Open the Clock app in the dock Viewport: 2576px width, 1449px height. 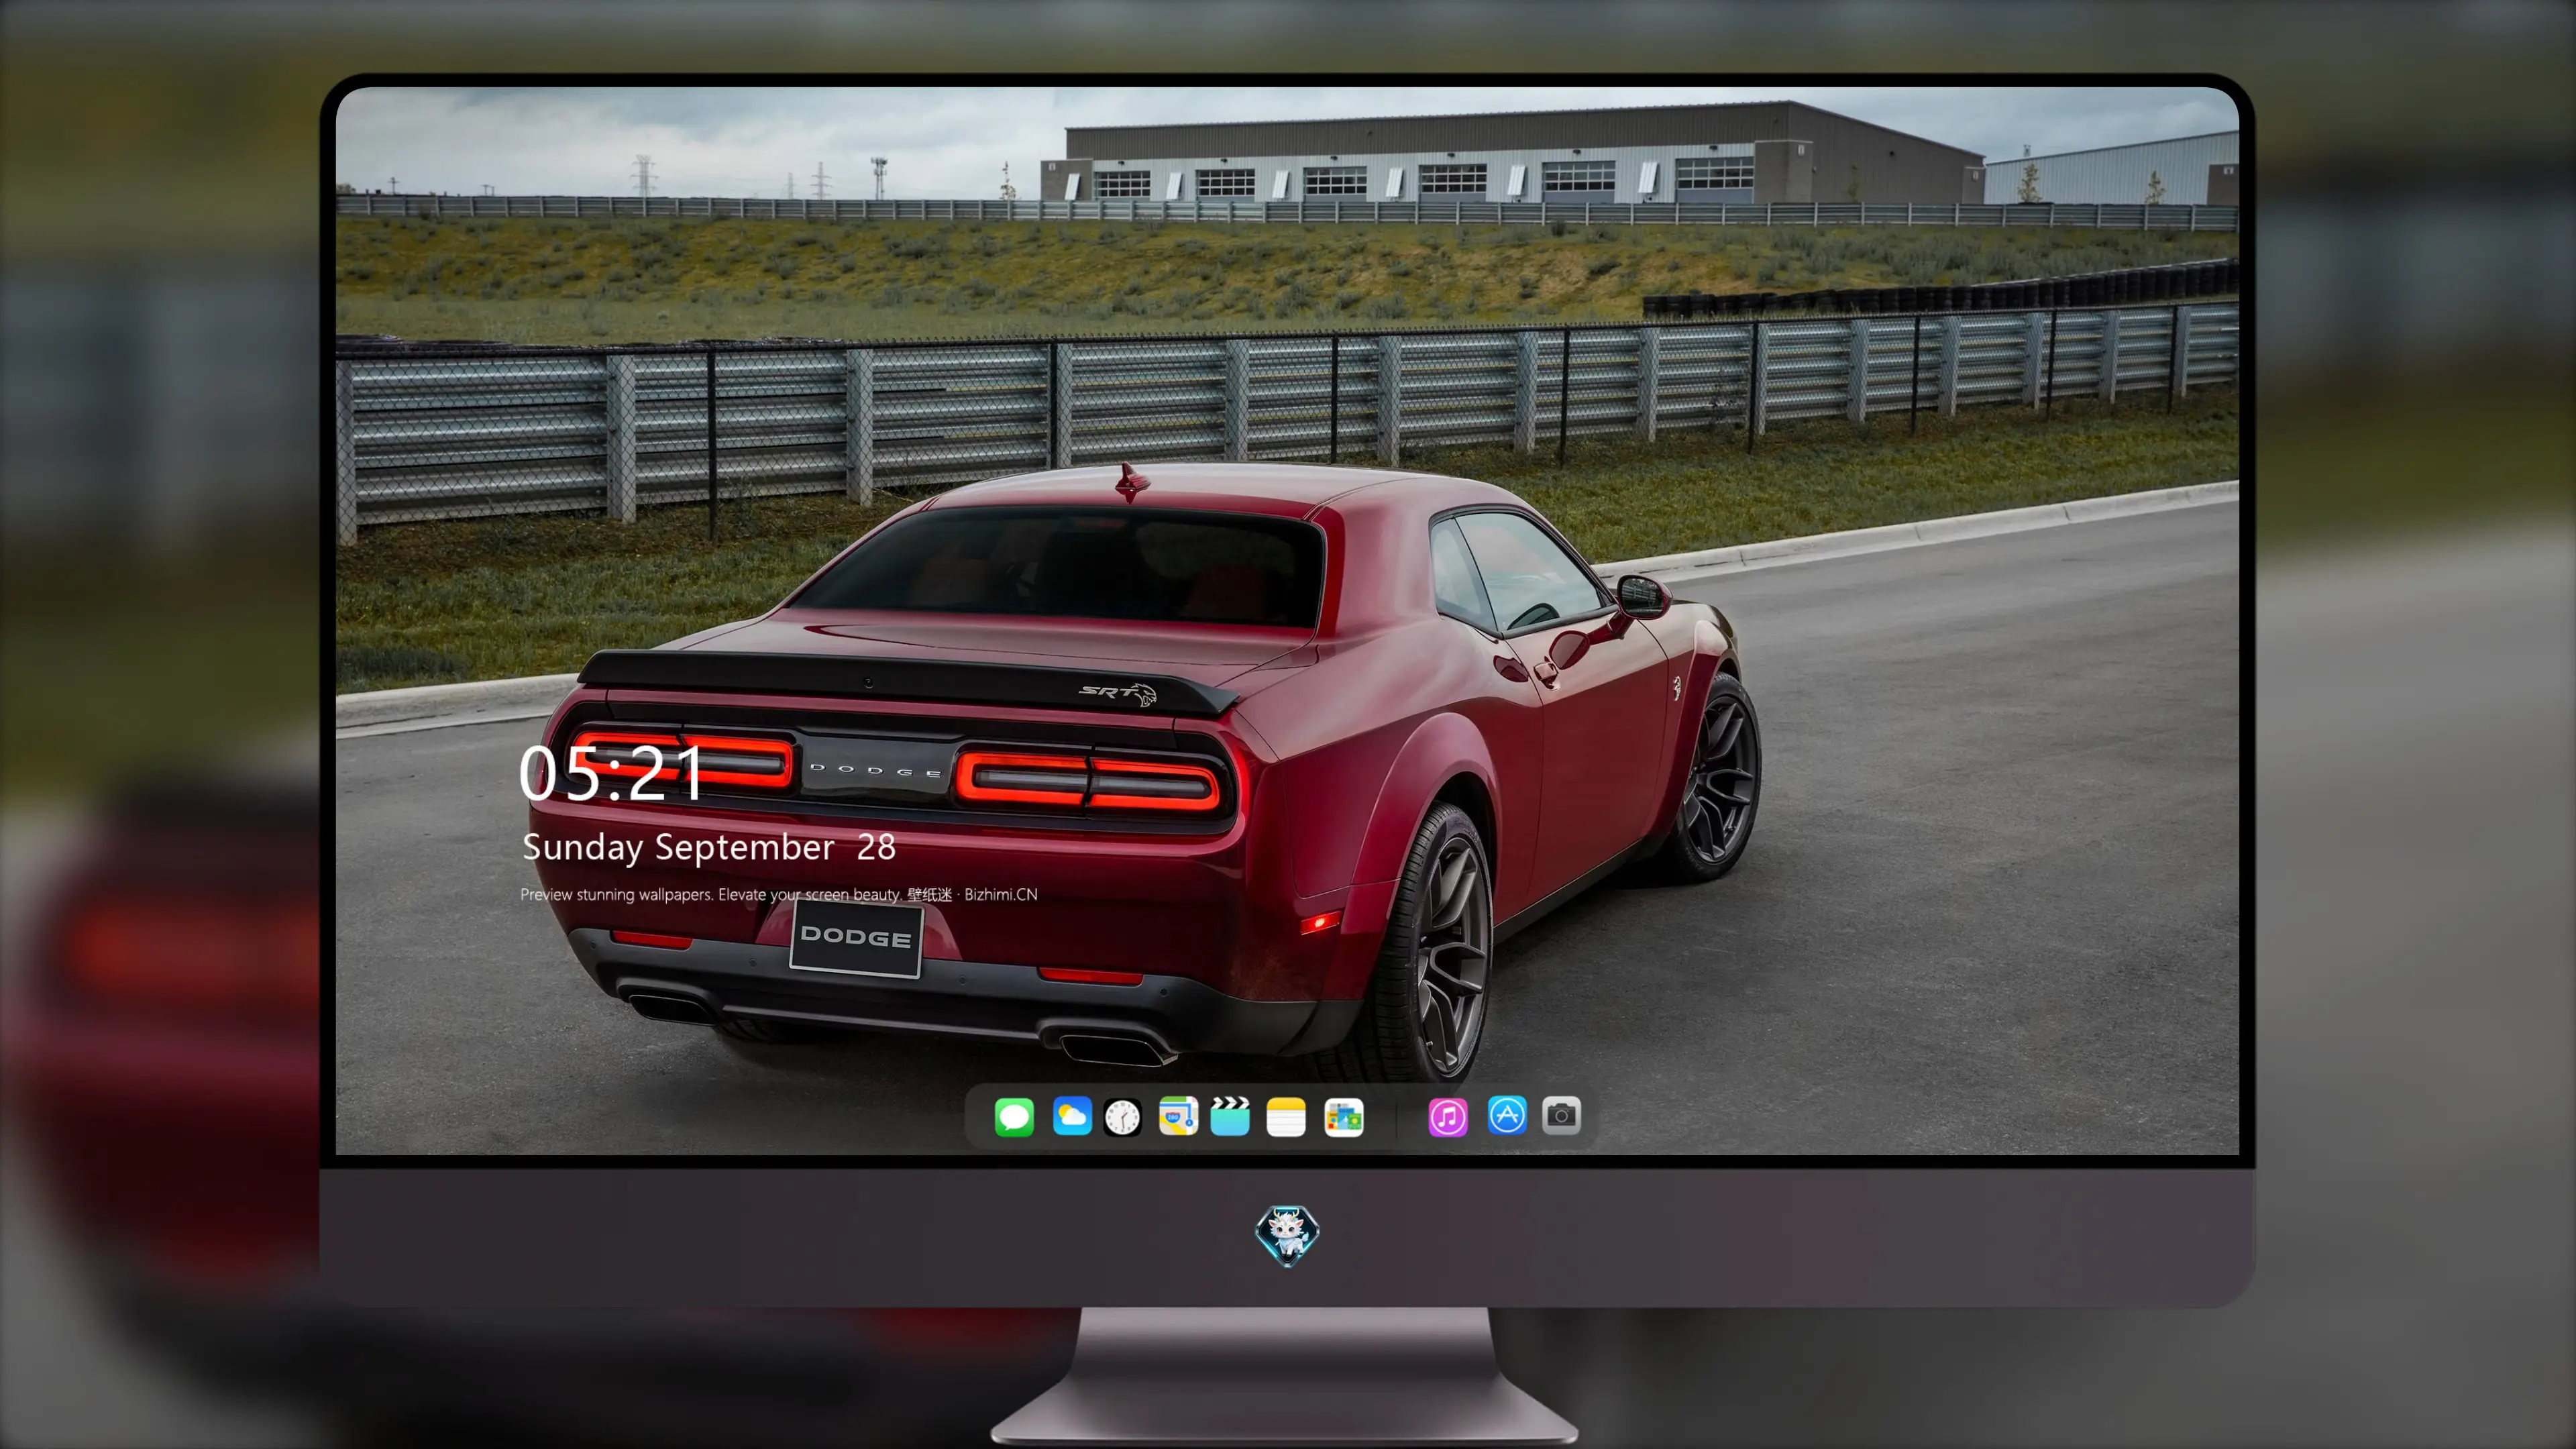[x=1123, y=1116]
